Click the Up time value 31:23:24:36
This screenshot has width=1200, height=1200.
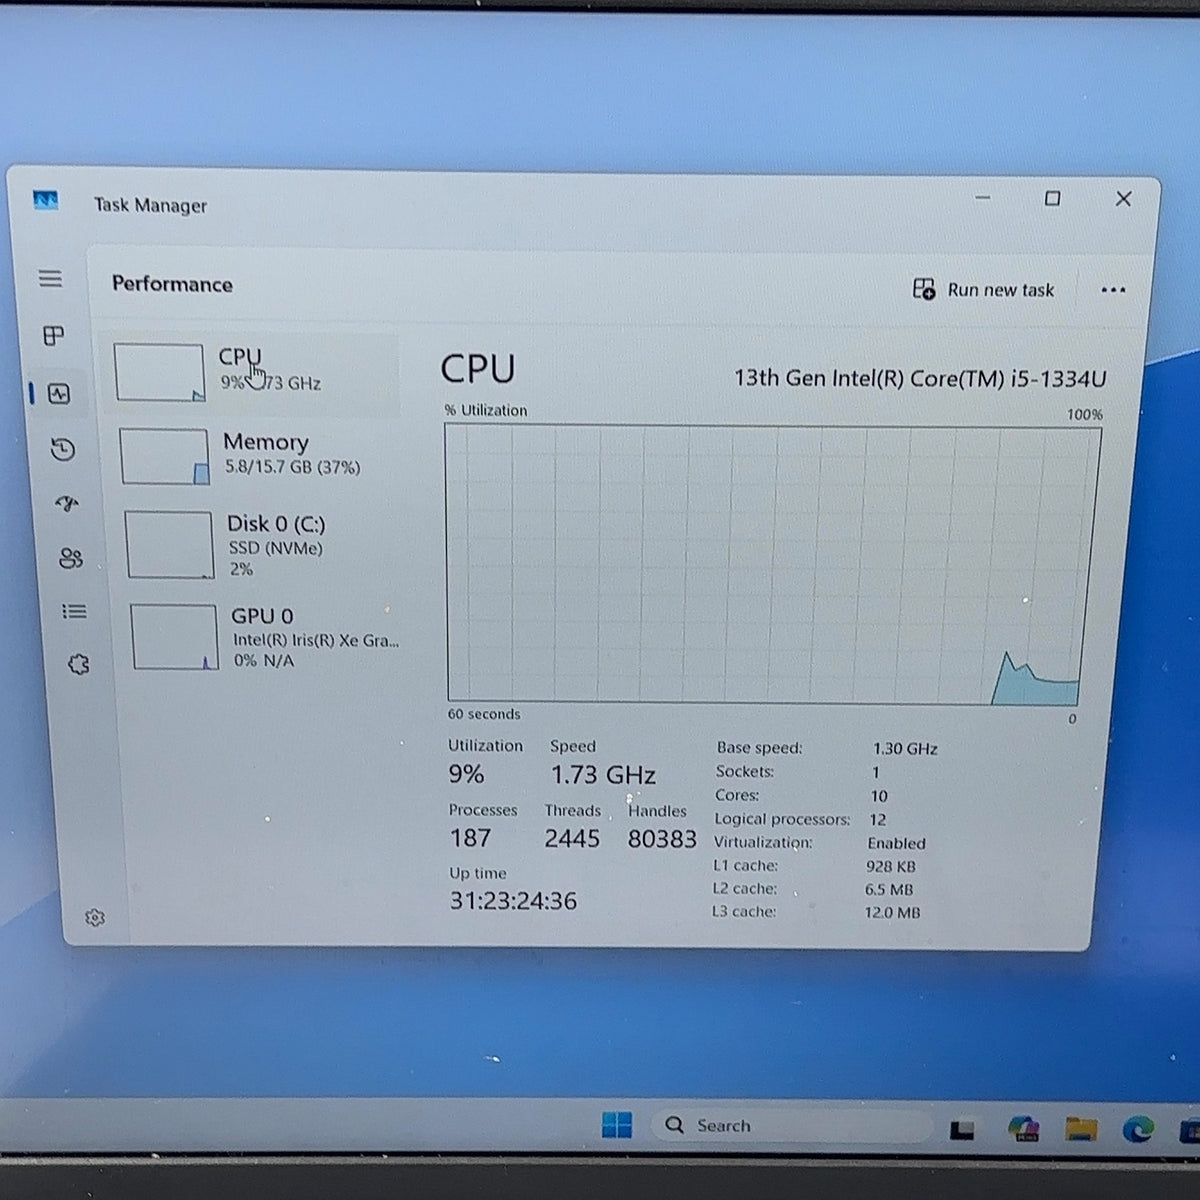pyautogui.click(x=513, y=901)
